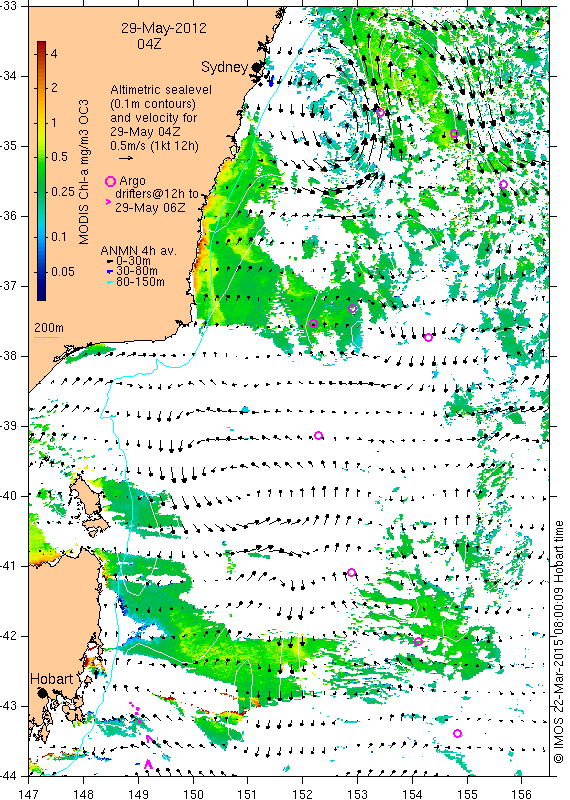The height and width of the screenshot is (800, 570).
Task: Click the MODIS chlorophyll colour bar
Action: tap(42, 170)
